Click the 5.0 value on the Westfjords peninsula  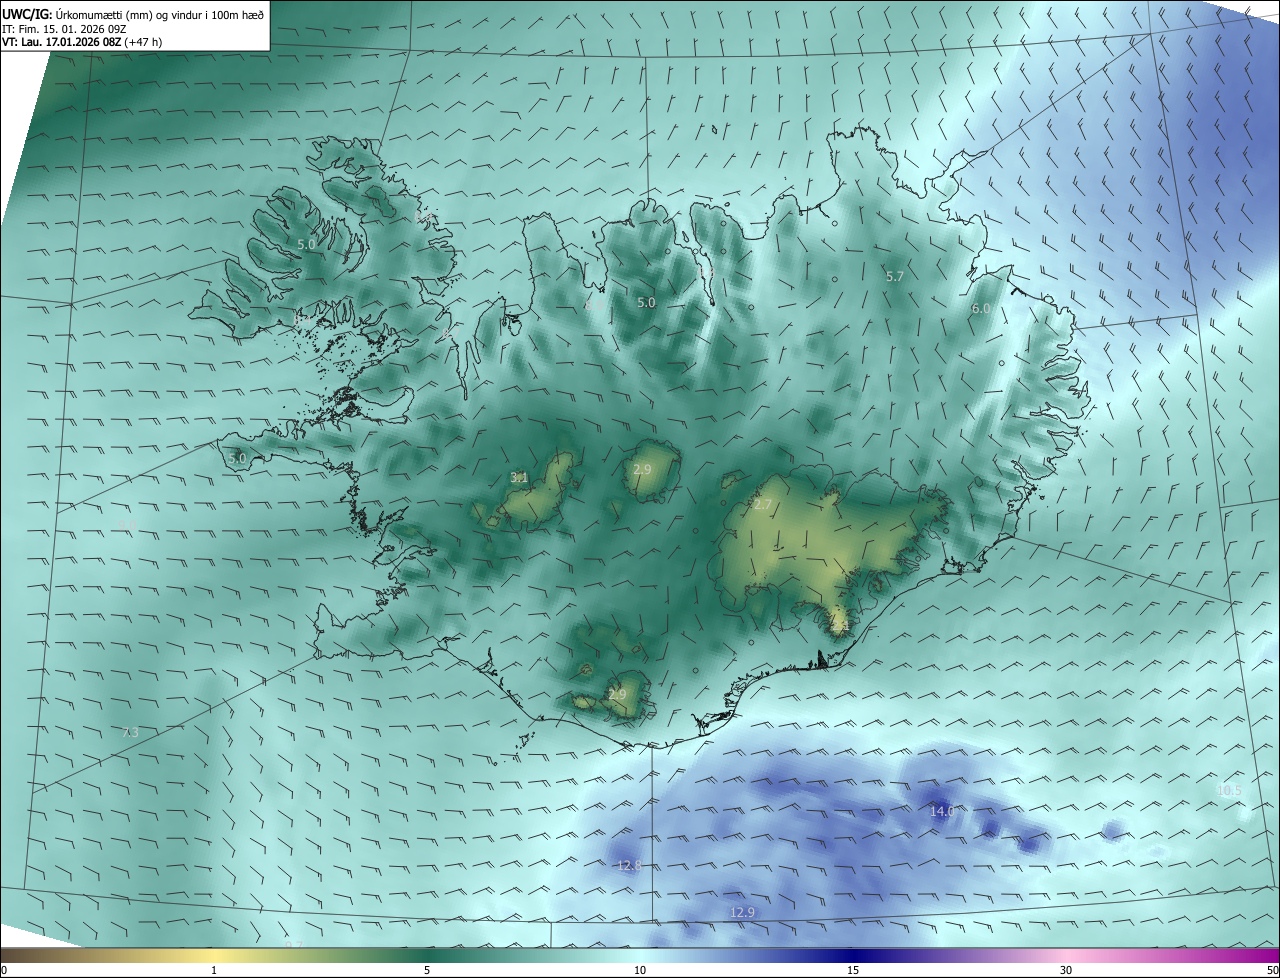tap(306, 243)
